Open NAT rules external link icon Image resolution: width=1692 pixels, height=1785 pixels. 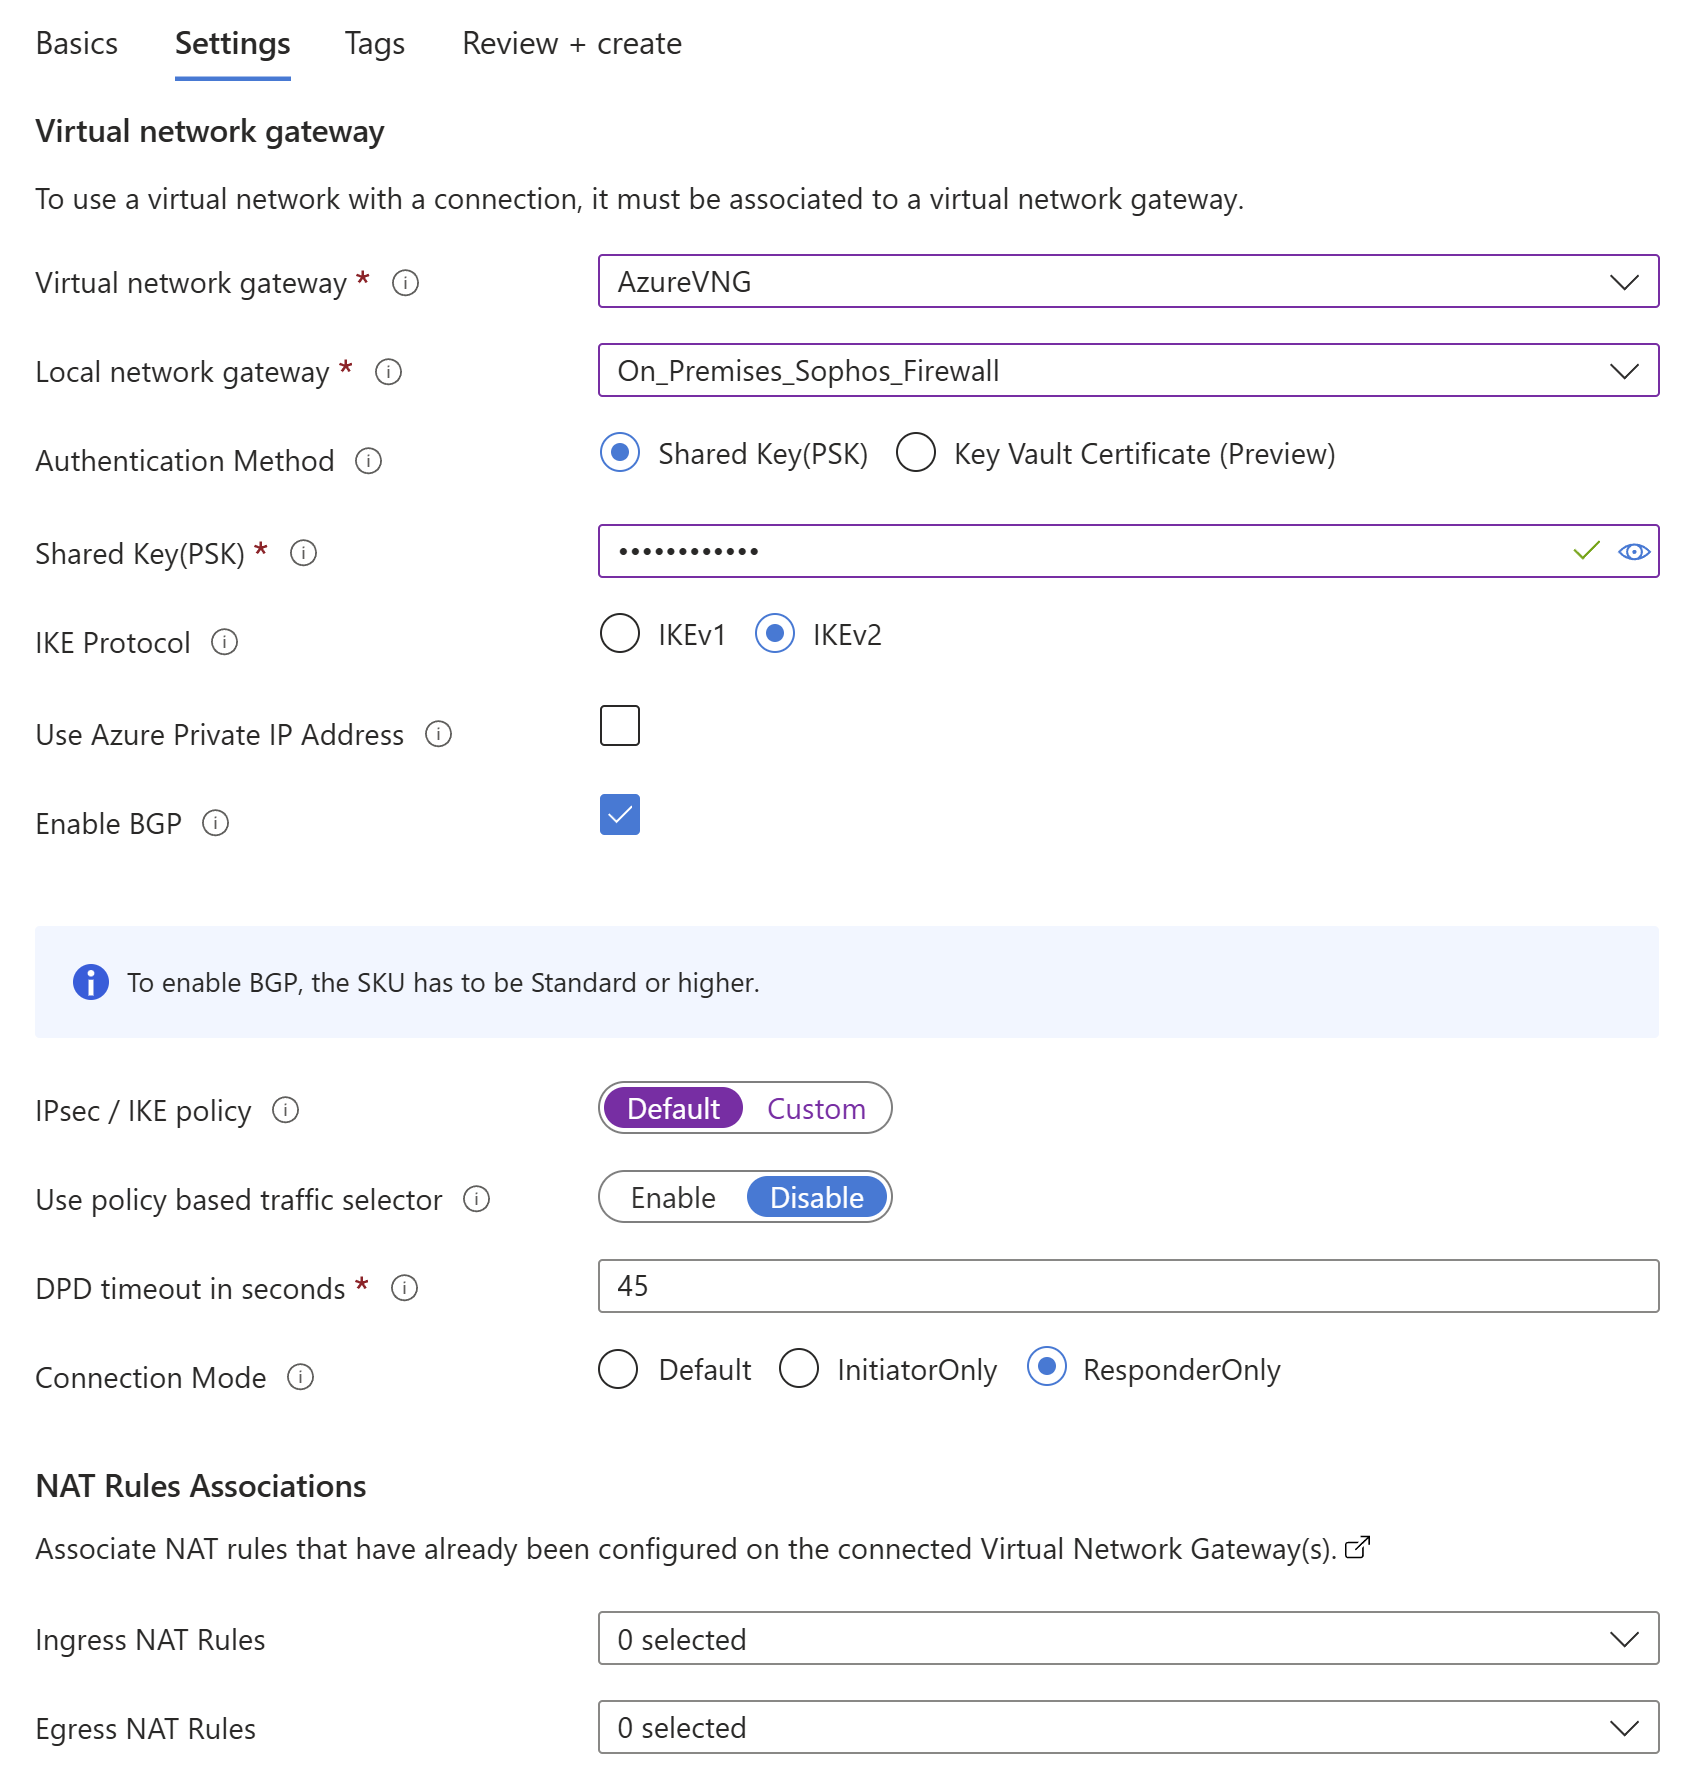pos(1357,1548)
